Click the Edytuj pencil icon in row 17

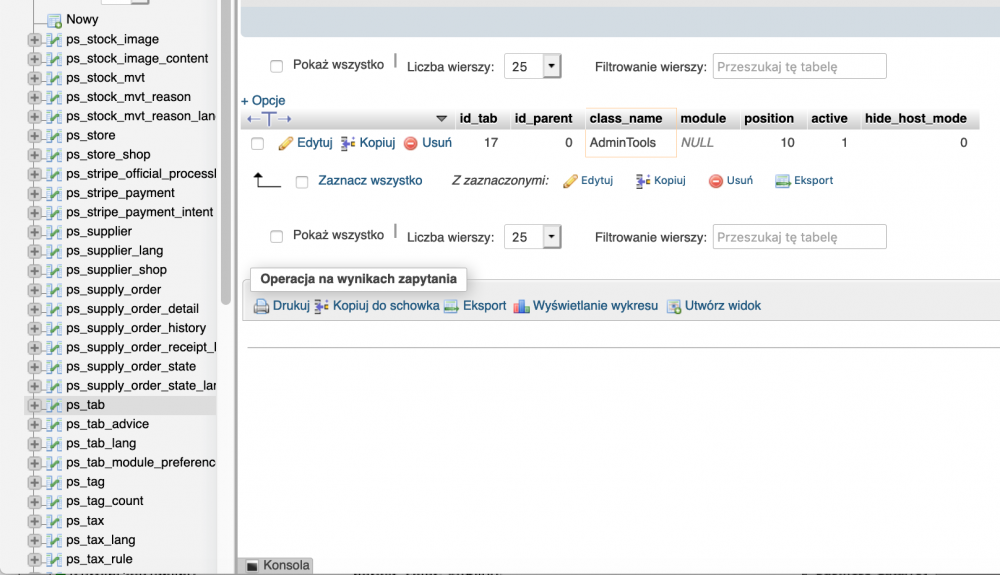pyautogui.click(x=286, y=143)
